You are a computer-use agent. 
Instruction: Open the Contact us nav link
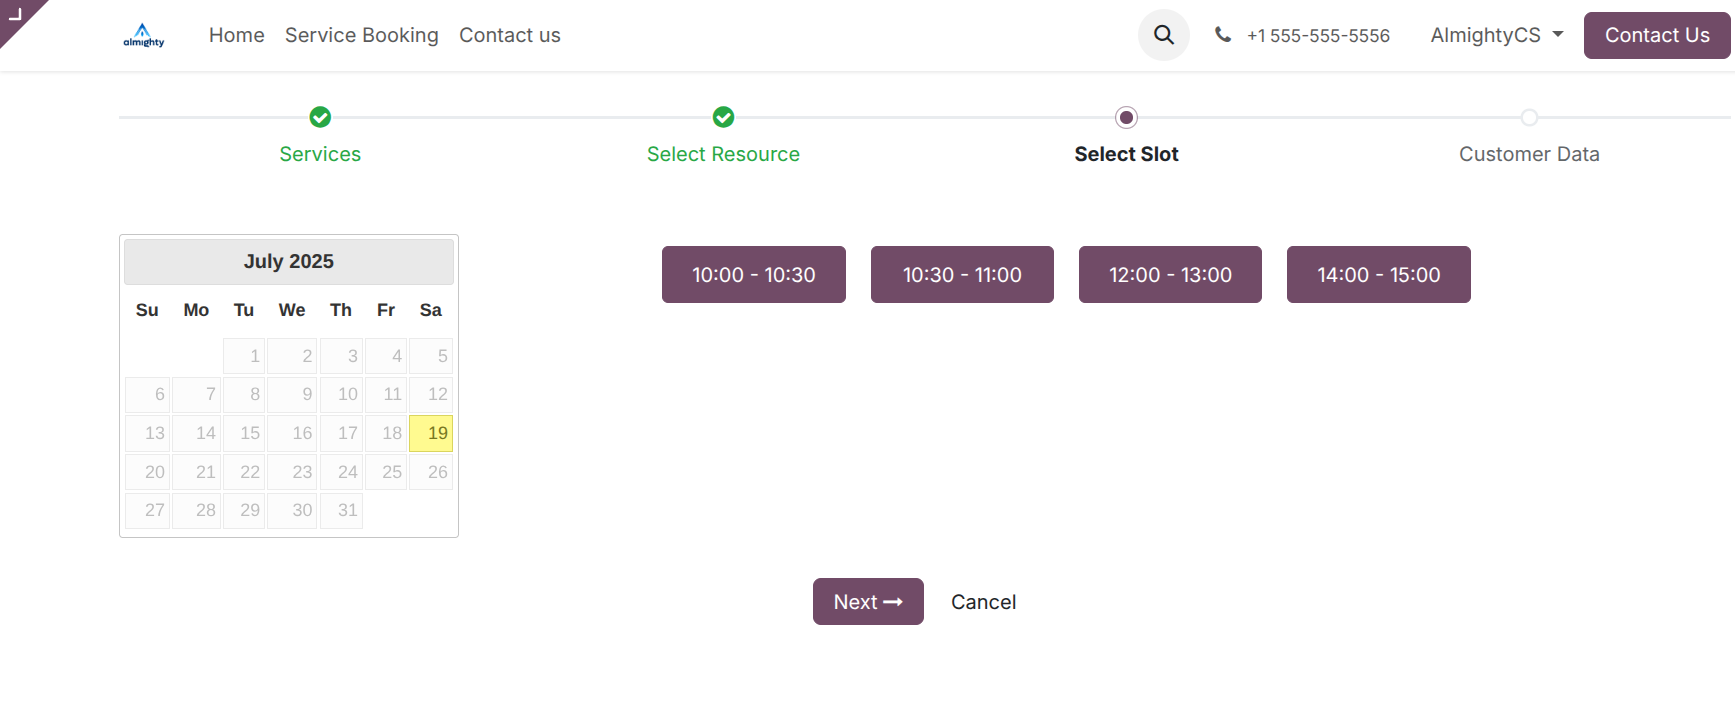(x=509, y=35)
